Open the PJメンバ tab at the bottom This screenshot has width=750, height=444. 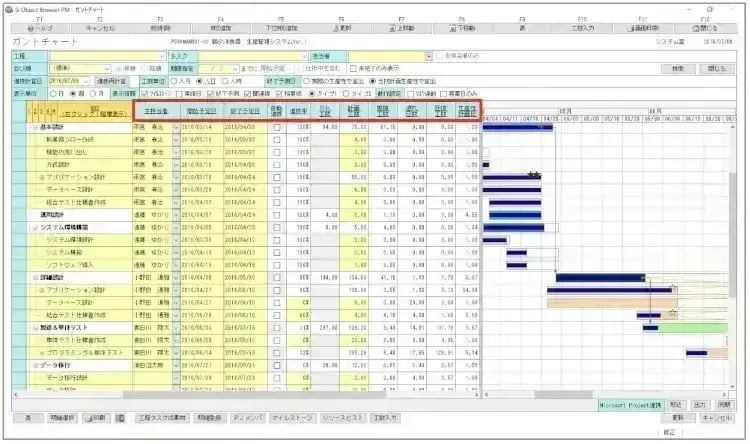point(246,417)
